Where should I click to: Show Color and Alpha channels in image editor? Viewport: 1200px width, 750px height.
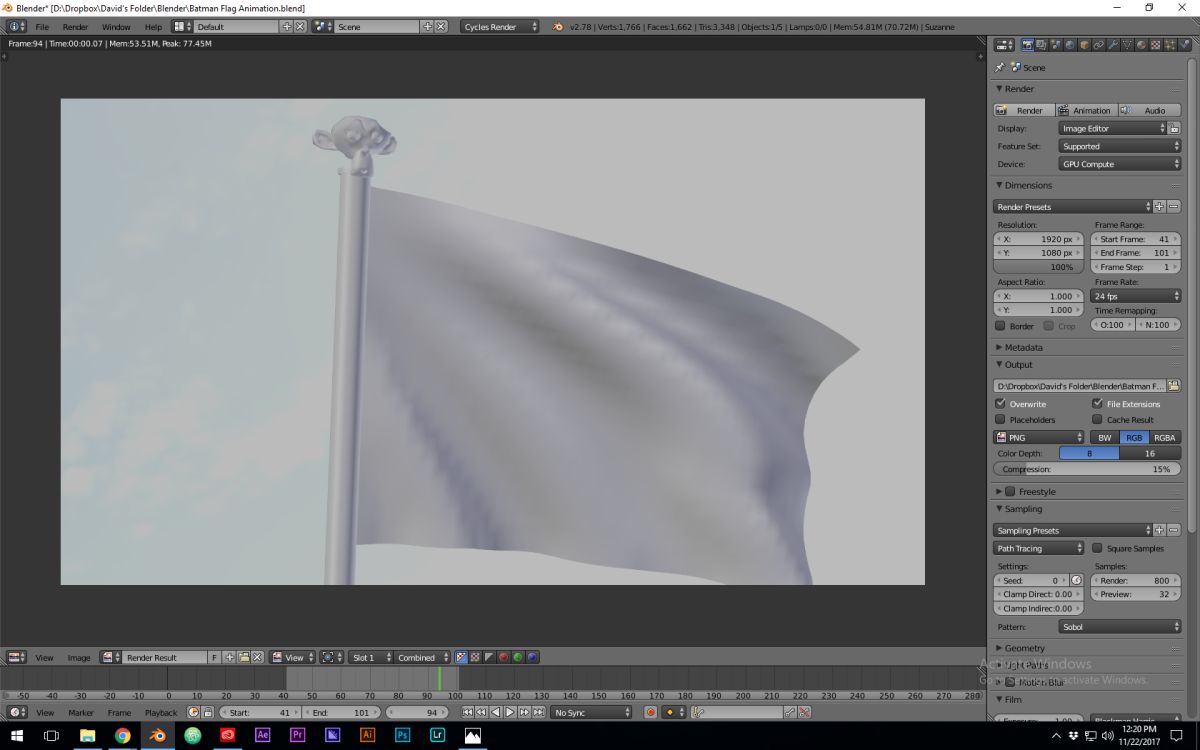click(x=462, y=657)
